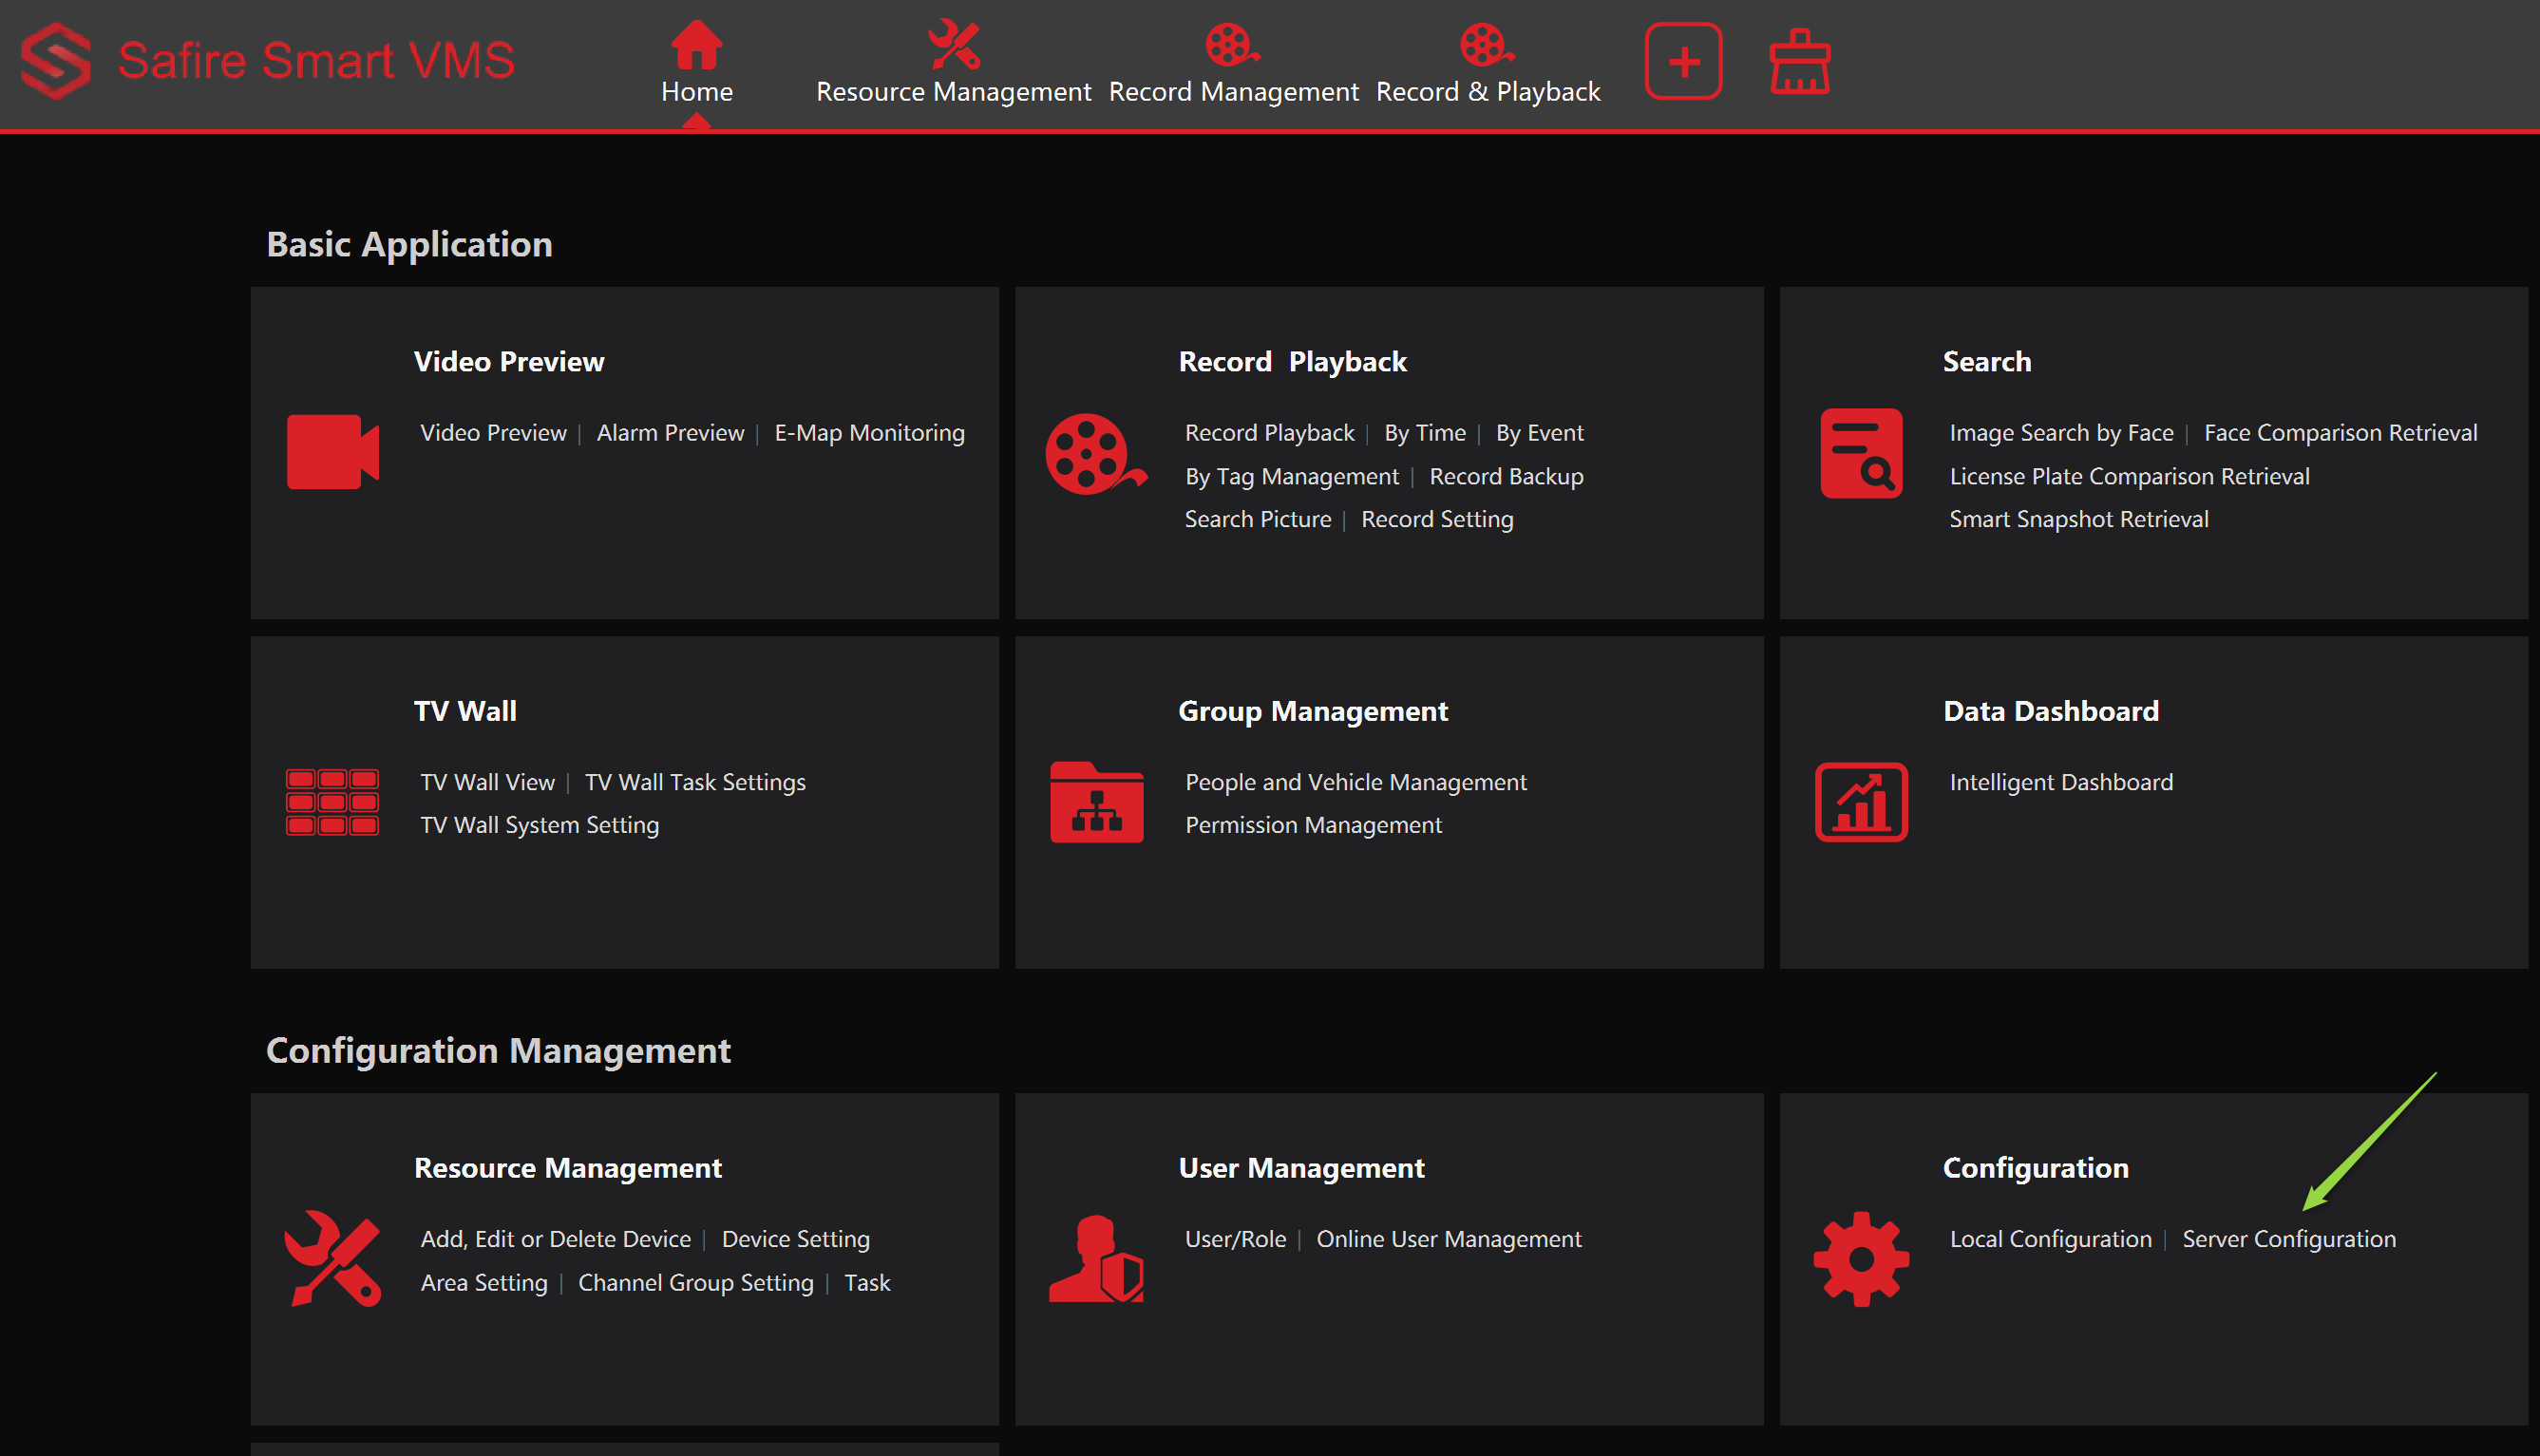Open the Task link
The height and width of the screenshot is (1456, 2540).
pos(867,1283)
